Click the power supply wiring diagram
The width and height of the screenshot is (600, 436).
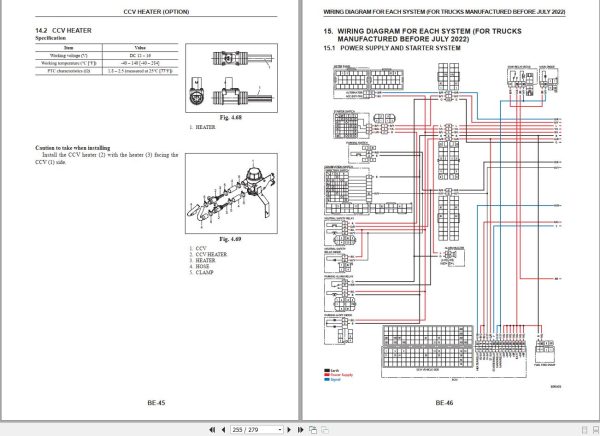coord(443,224)
